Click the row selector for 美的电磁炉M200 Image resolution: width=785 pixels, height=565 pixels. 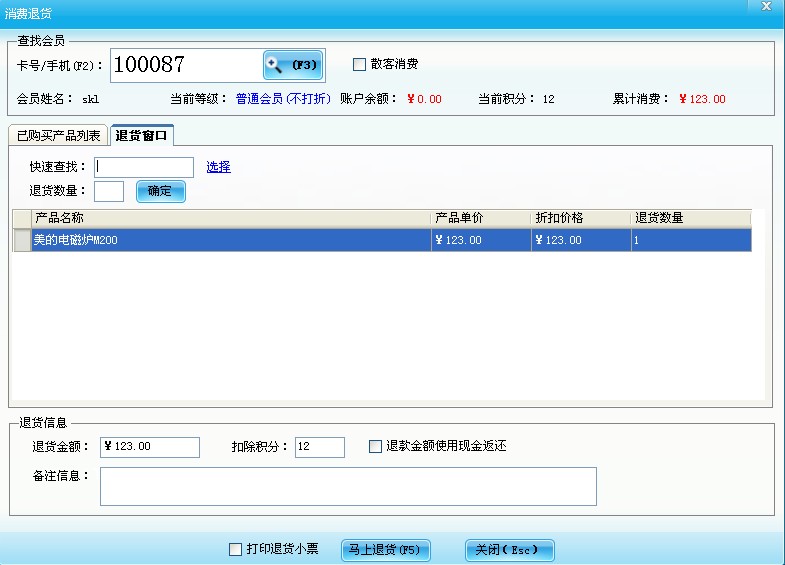(21, 240)
